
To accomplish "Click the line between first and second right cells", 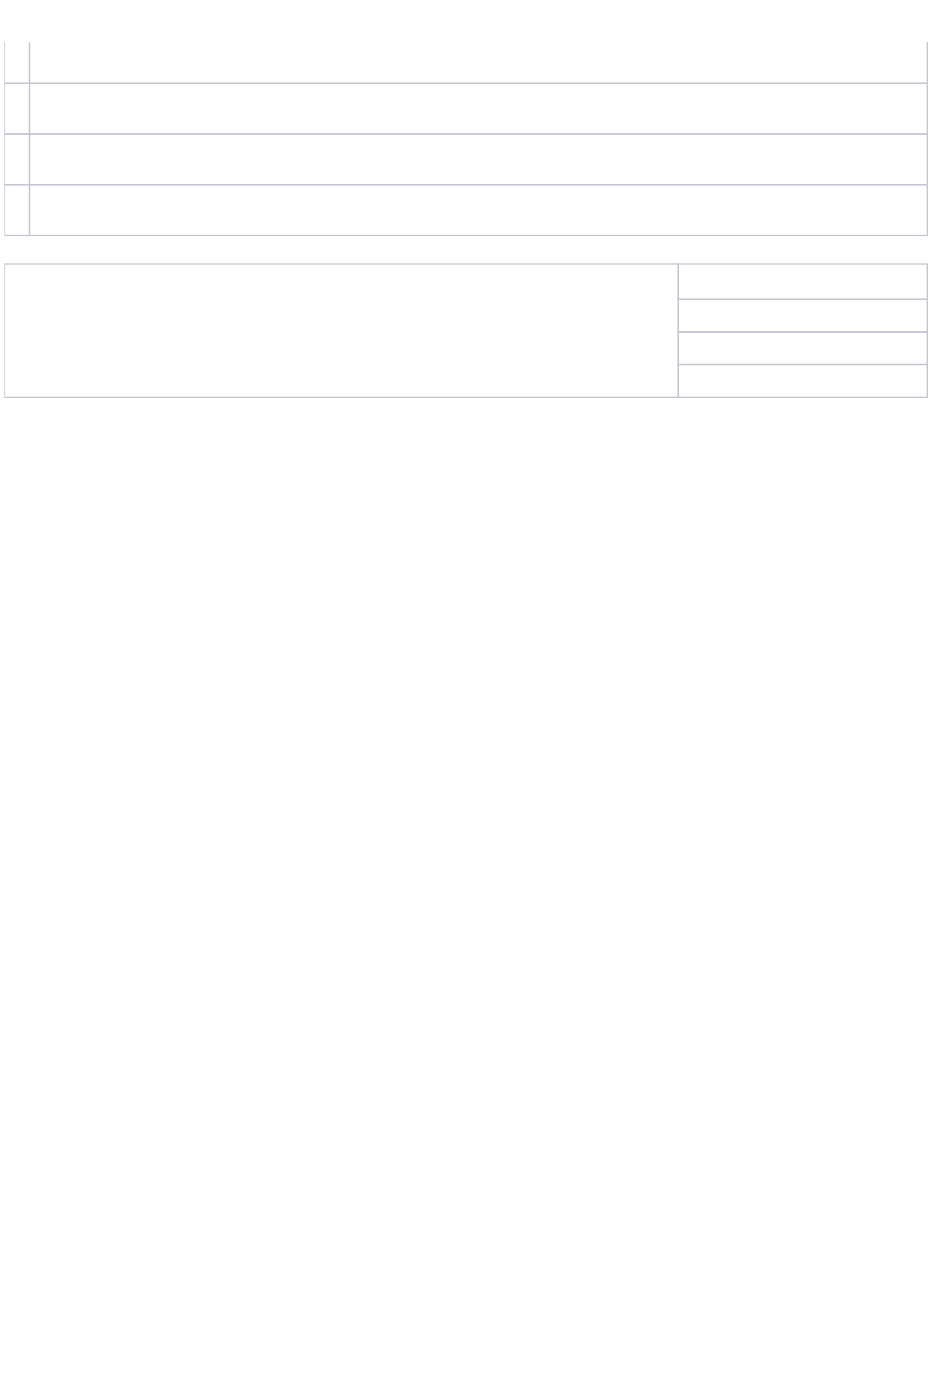I will [803, 299].
